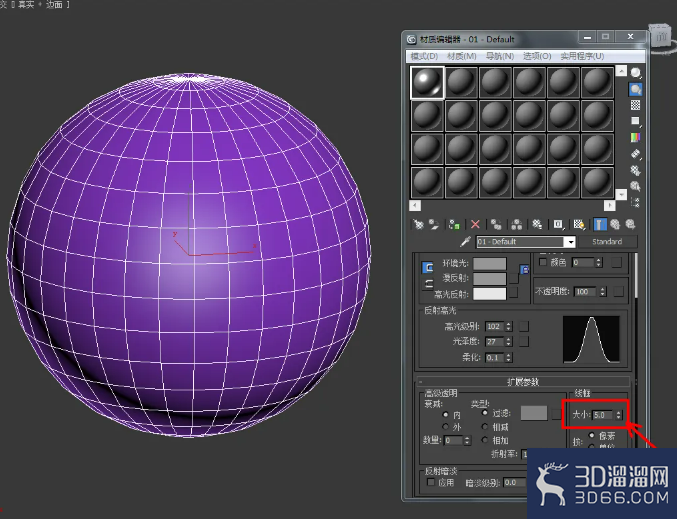The width and height of the screenshot is (677, 519).
Task: Click the 柔化 spinner arrows
Action: (x=509, y=358)
